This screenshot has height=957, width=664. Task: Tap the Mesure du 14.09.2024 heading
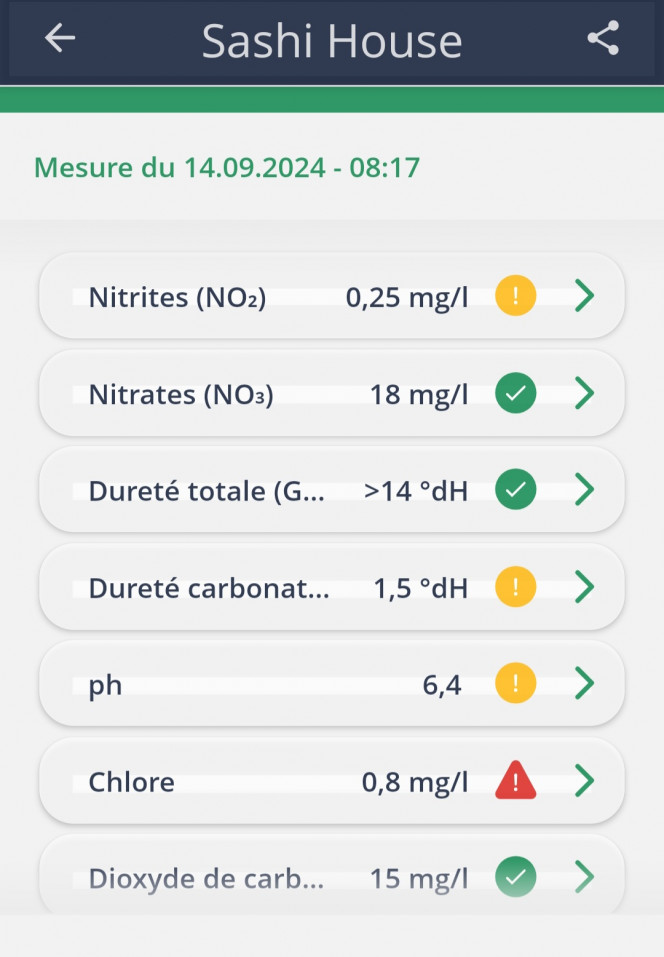[x=227, y=167]
